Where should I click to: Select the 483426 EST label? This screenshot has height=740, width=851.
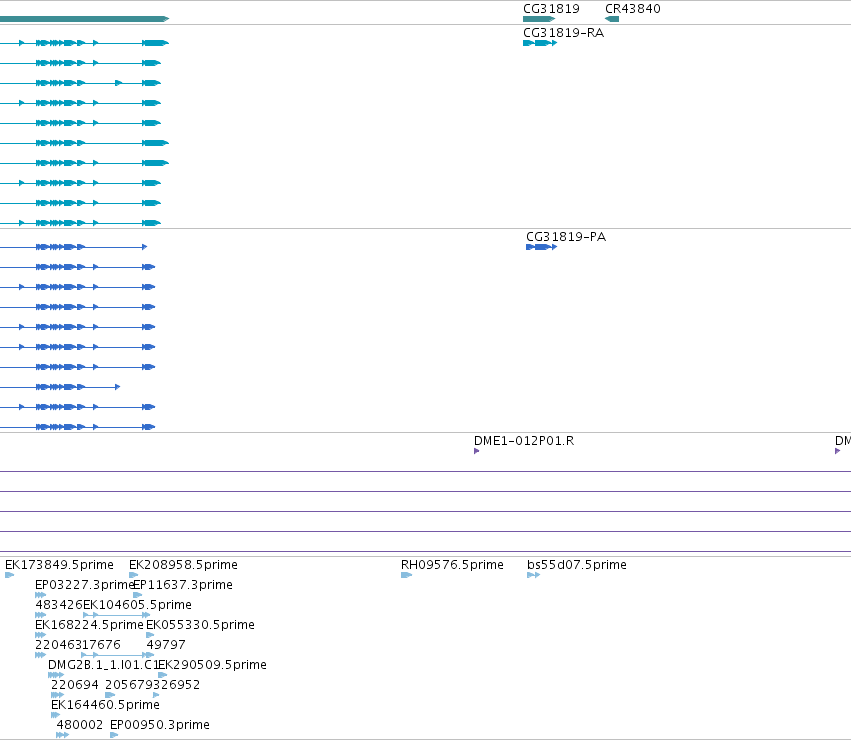(x=59, y=605)
